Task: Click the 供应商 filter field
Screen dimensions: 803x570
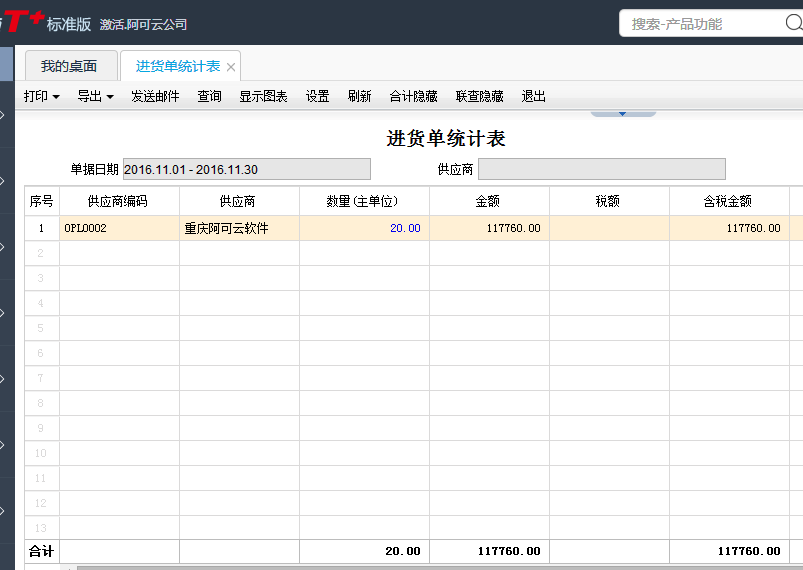Action: (x=601, y=170)
